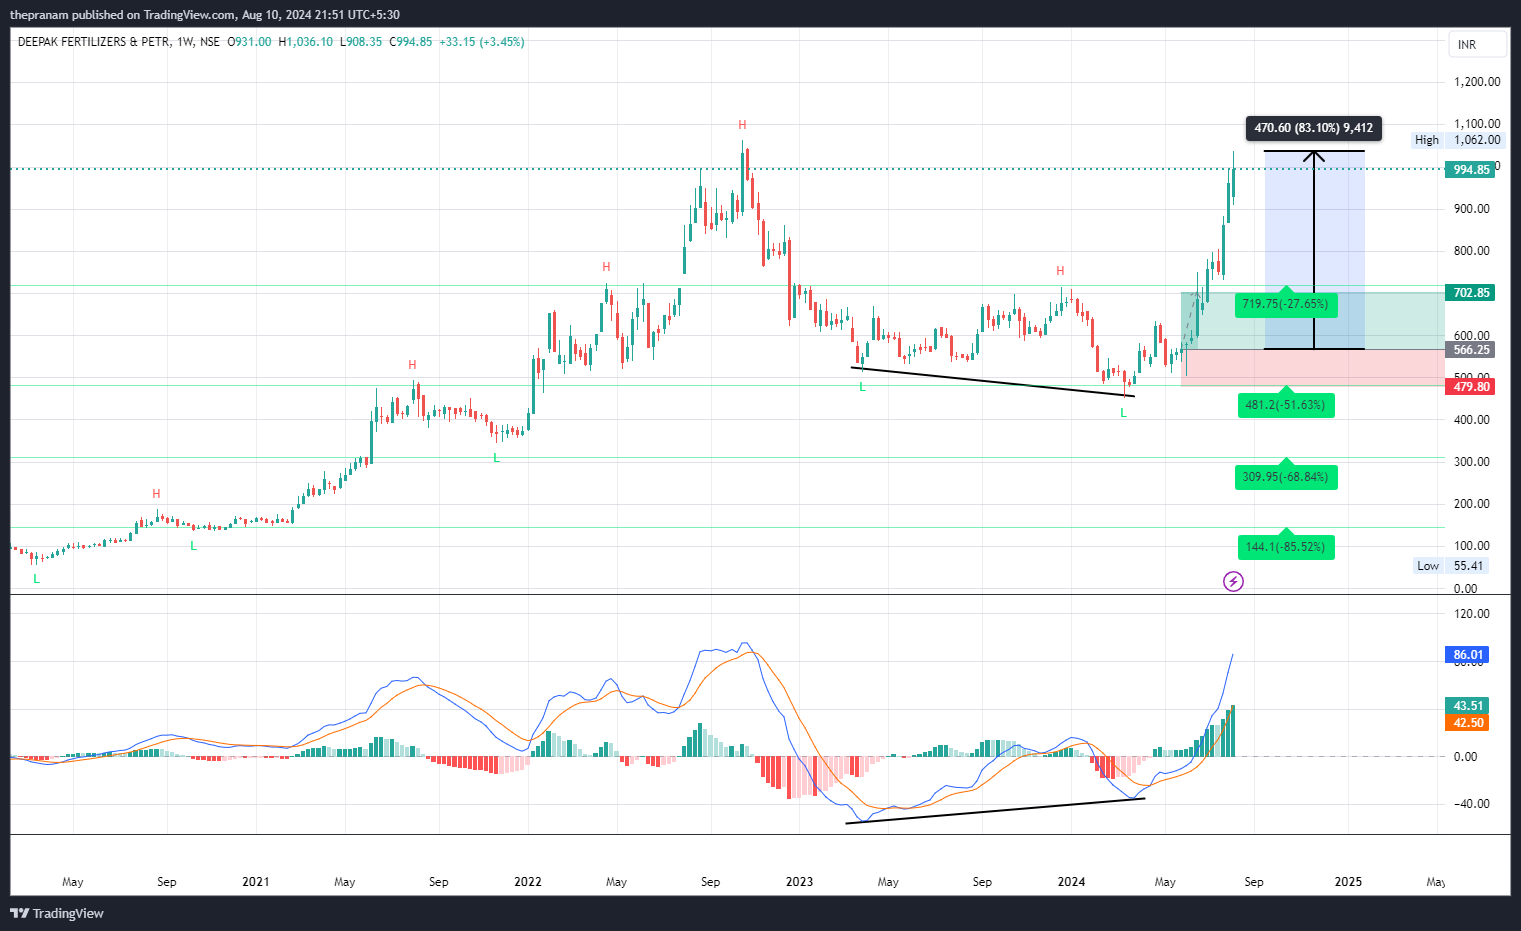This screenshot has width=1521, height=931.
Task: Click the 2025 time axis label
Action: (1348, 882)
